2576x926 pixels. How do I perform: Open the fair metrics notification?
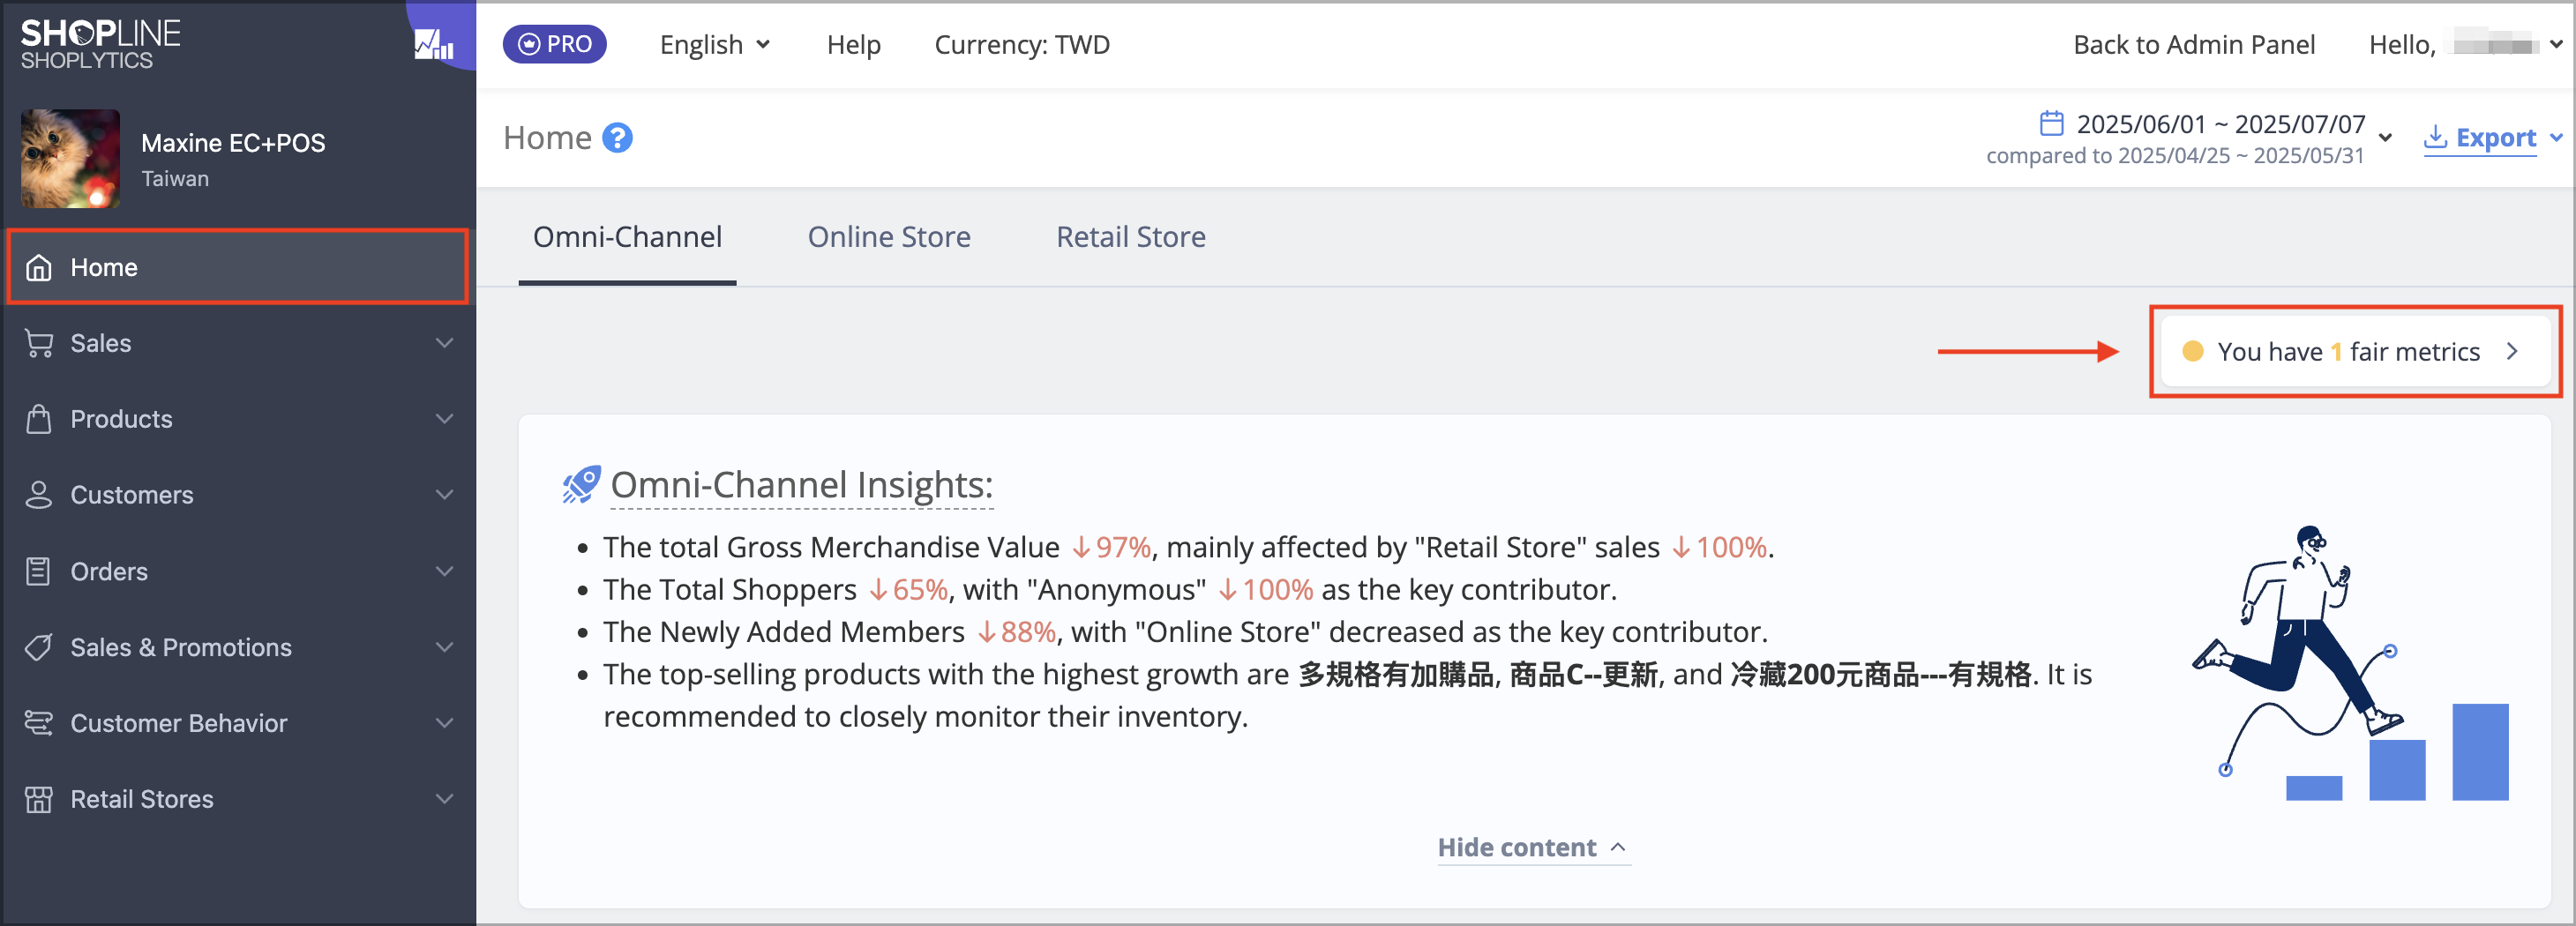point(2354,351)
